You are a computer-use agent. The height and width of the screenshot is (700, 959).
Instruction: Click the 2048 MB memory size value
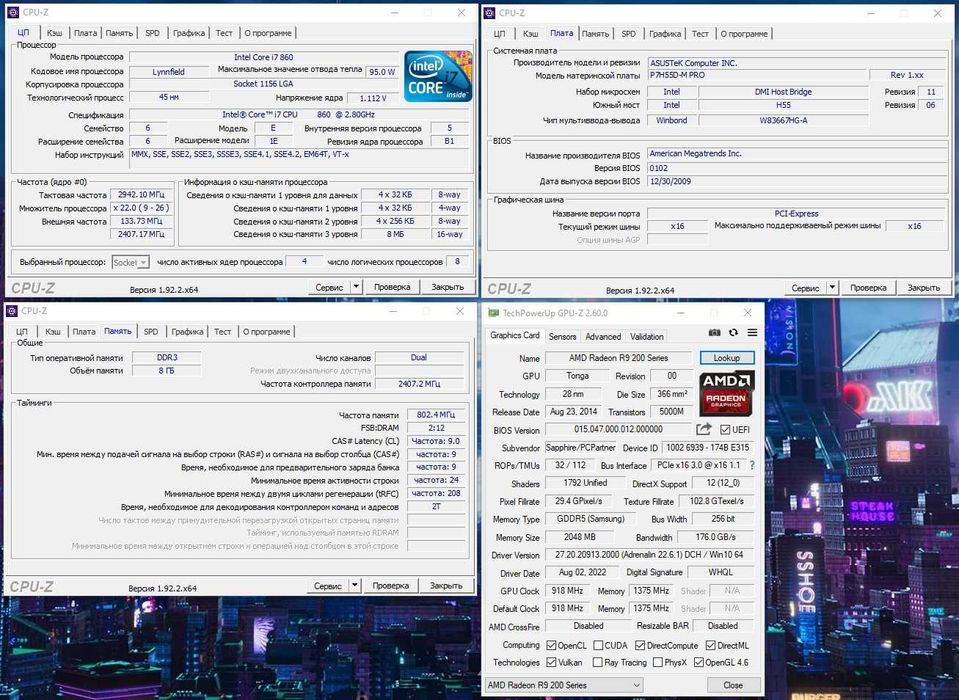click(x=579, y=537)
